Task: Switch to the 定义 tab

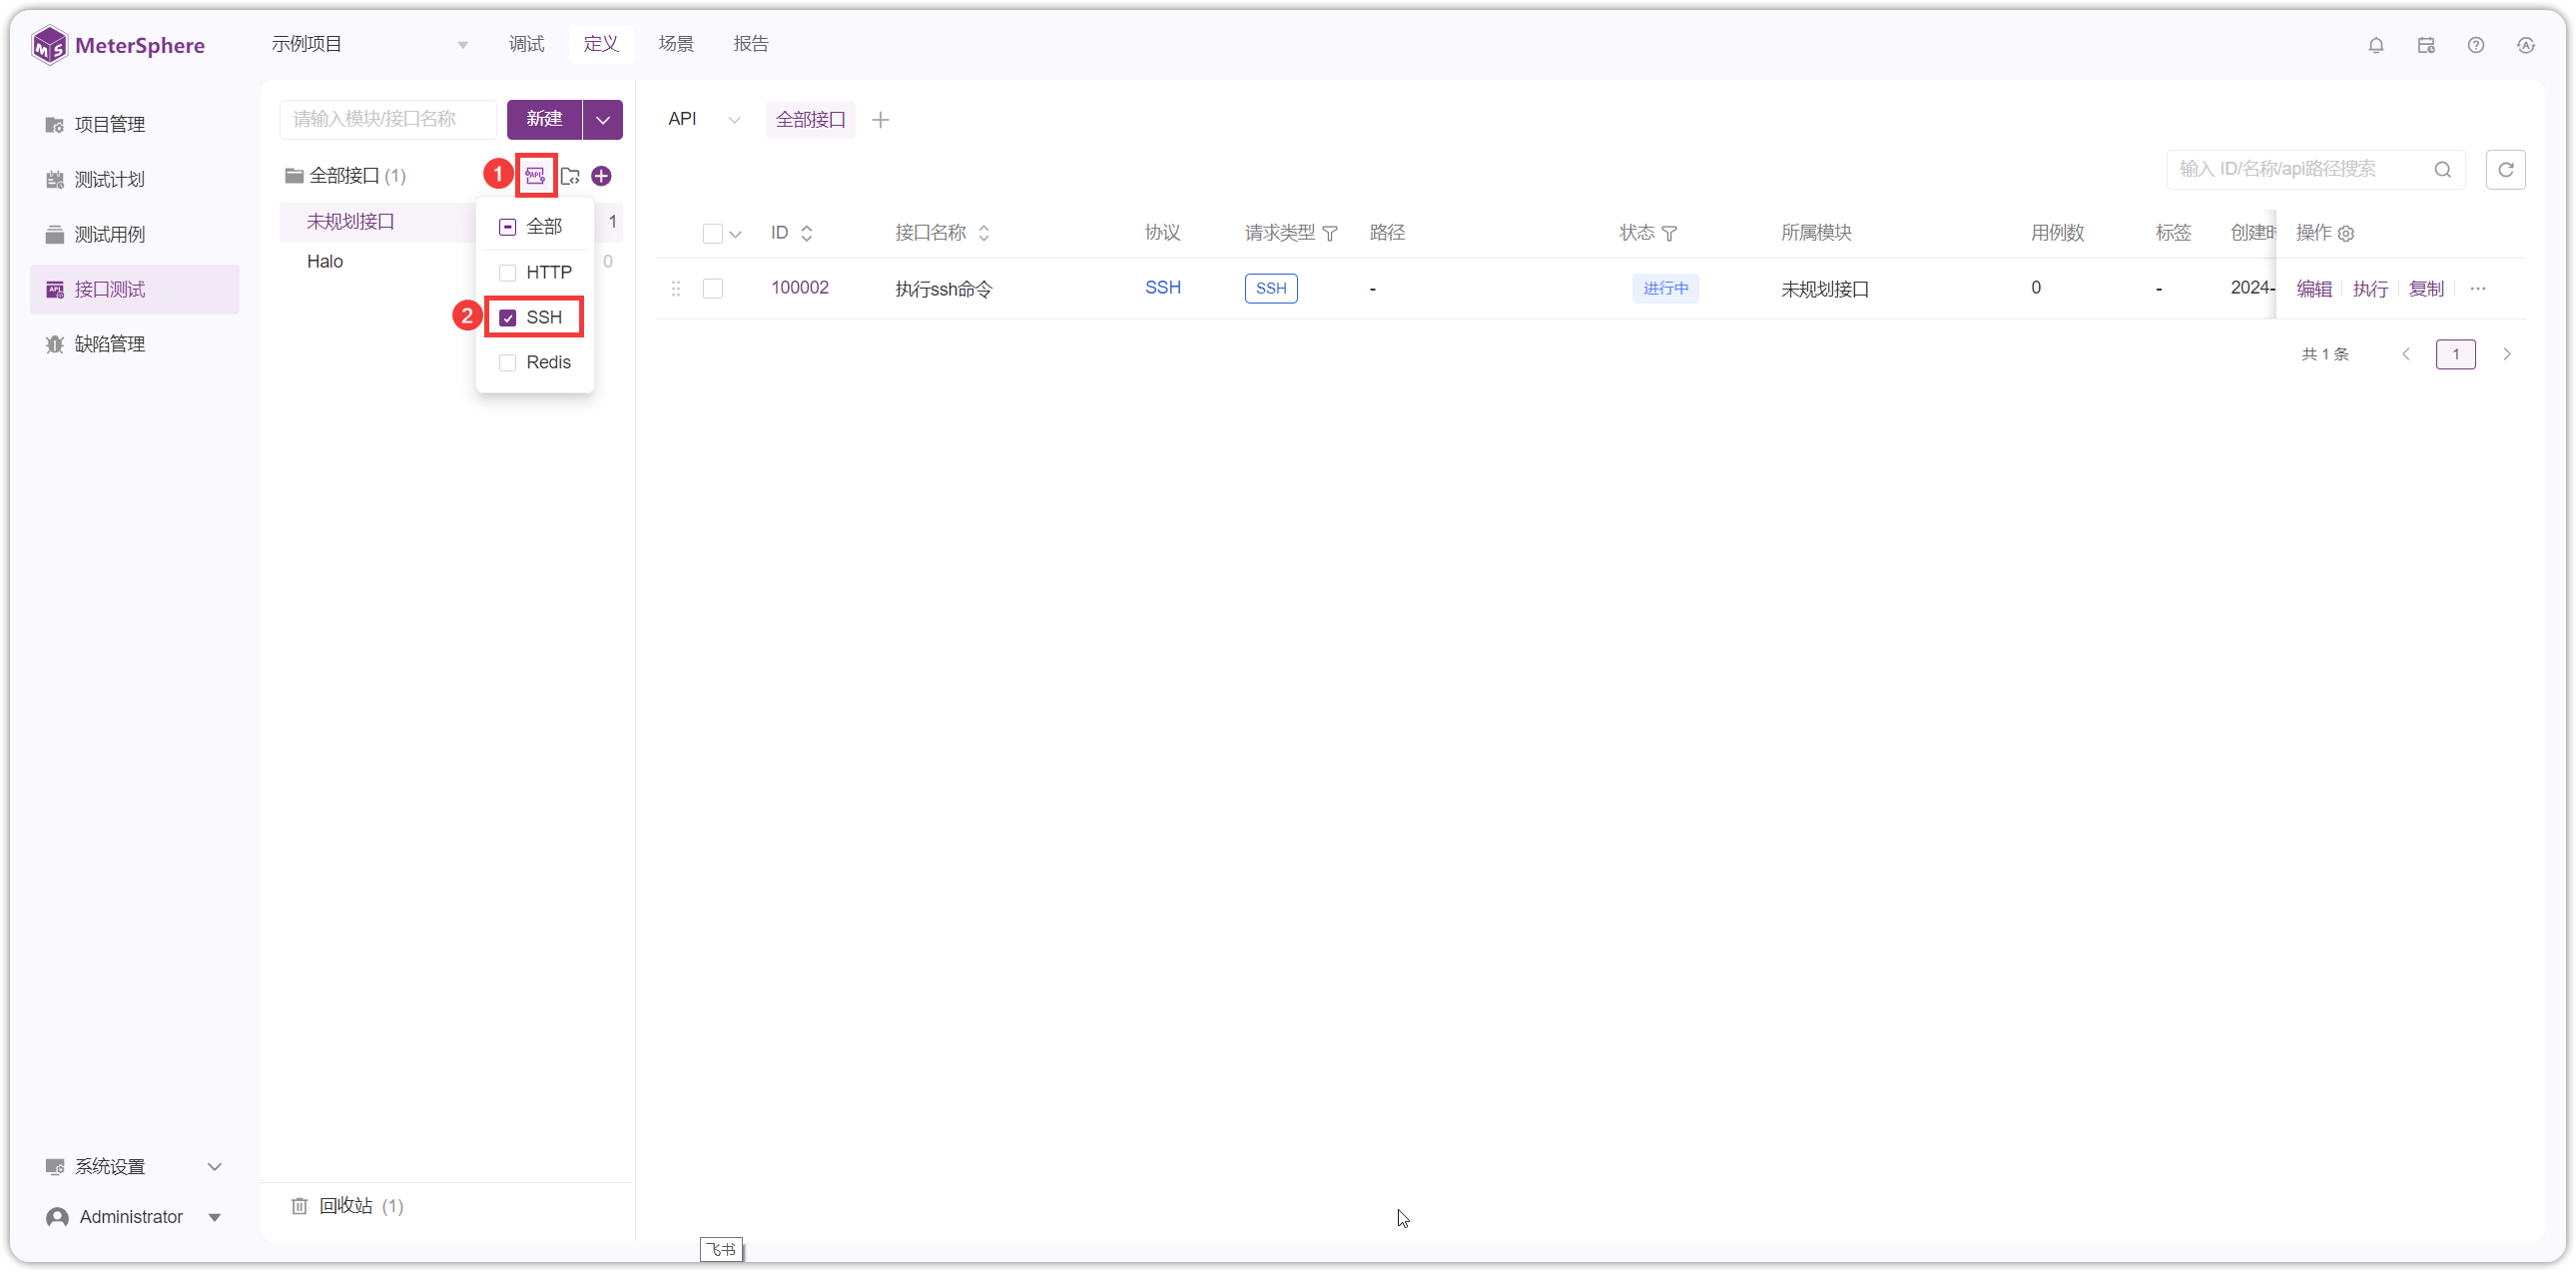Action: tap(601, 44)
